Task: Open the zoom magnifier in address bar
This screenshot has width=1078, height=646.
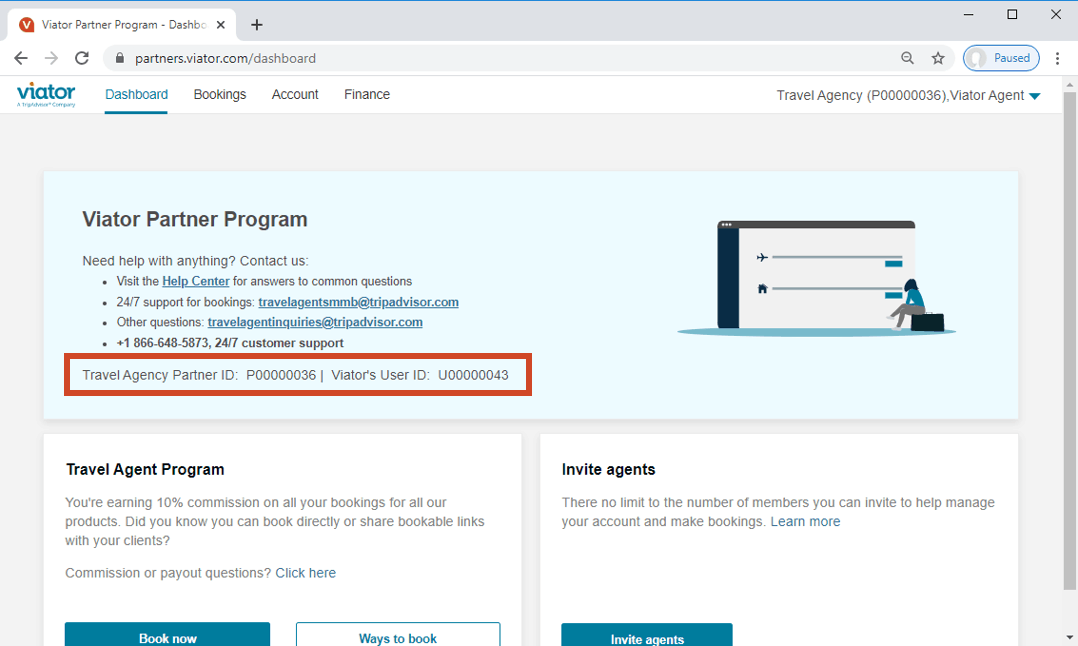Action: (908, 58)
